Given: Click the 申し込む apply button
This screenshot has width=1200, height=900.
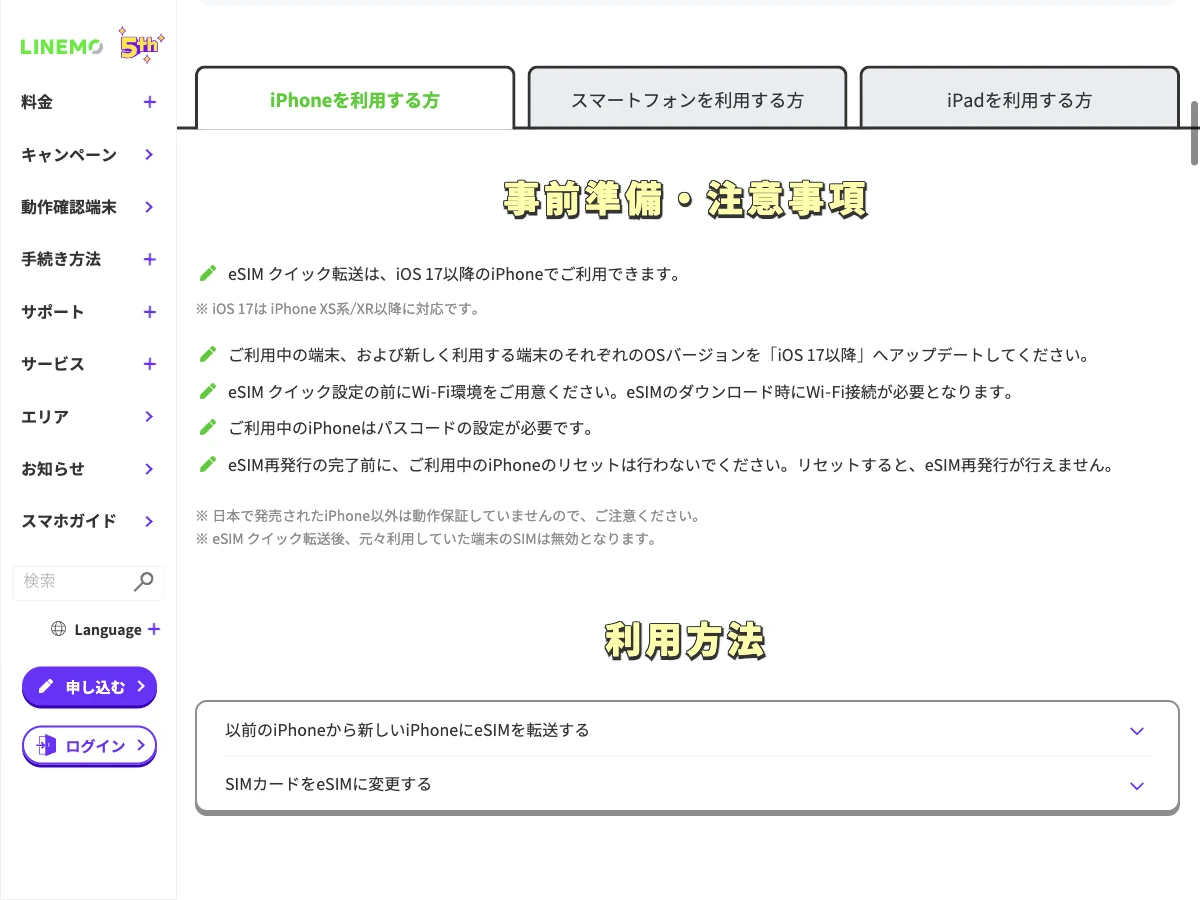Looking at the screenshot, I should [x=89, y=687].
